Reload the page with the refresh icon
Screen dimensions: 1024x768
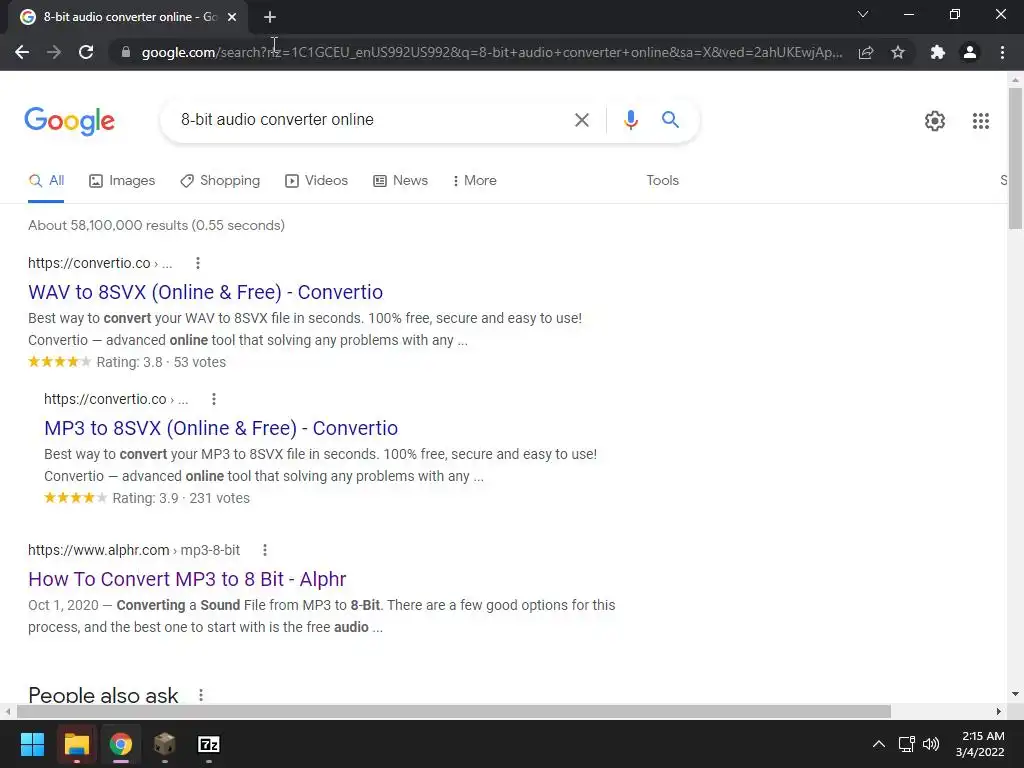[x=86, y=52]
